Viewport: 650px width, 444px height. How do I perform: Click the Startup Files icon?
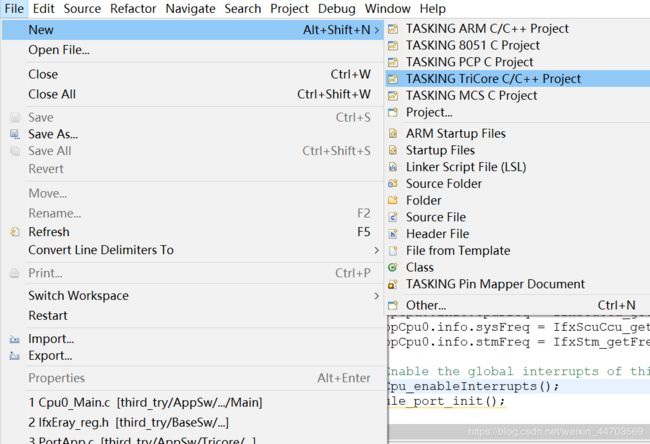pos(393,150)
